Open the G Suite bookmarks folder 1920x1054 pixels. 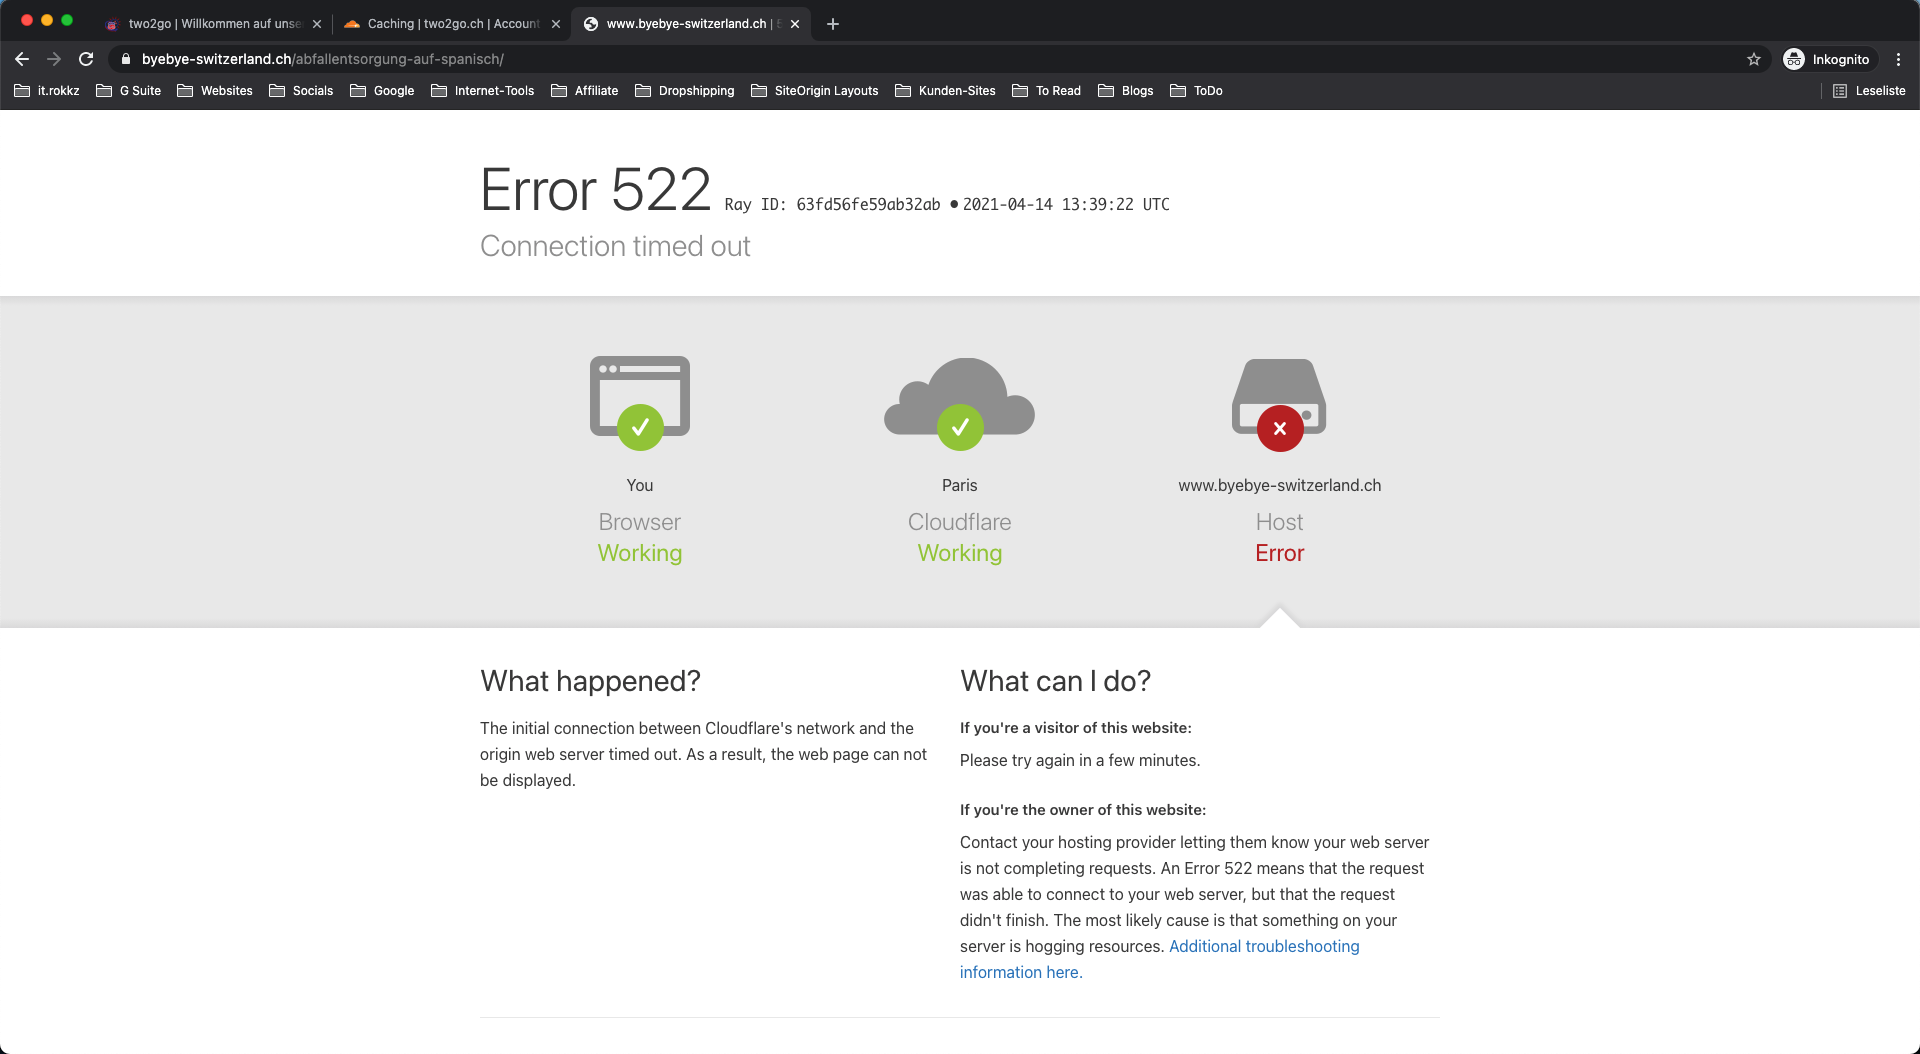(128, 91)
